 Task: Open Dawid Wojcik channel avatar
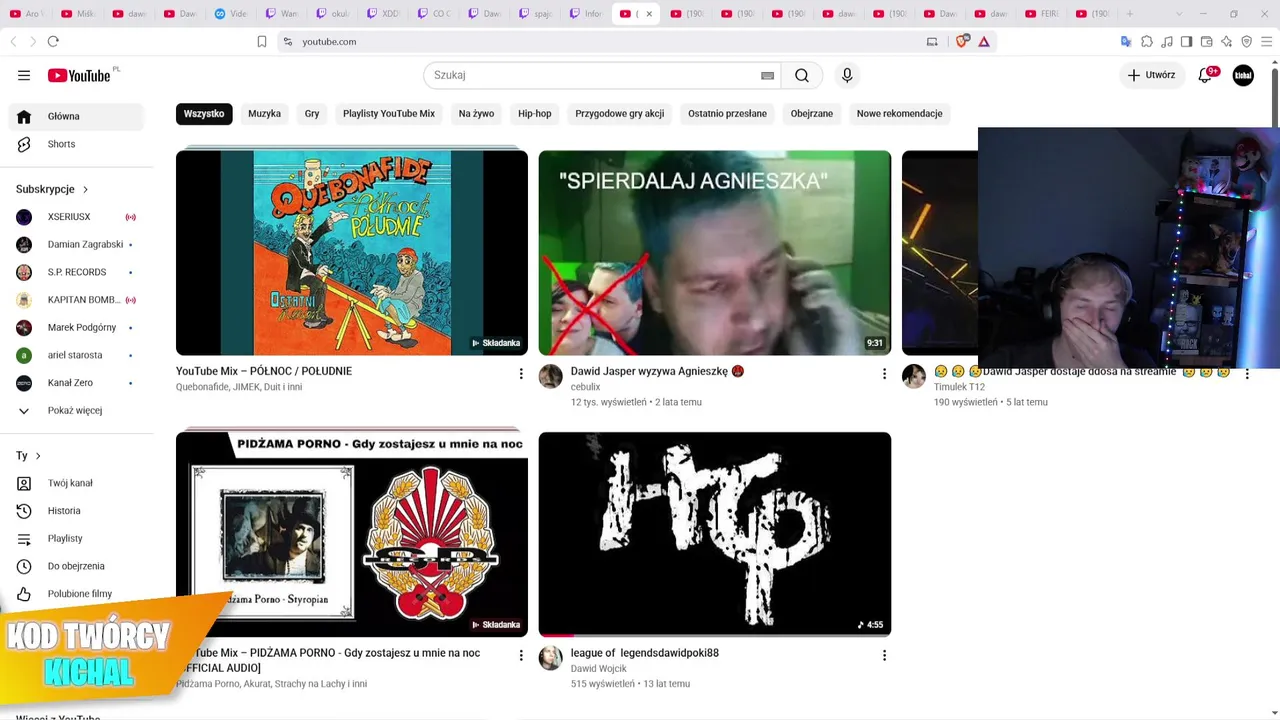551,658
